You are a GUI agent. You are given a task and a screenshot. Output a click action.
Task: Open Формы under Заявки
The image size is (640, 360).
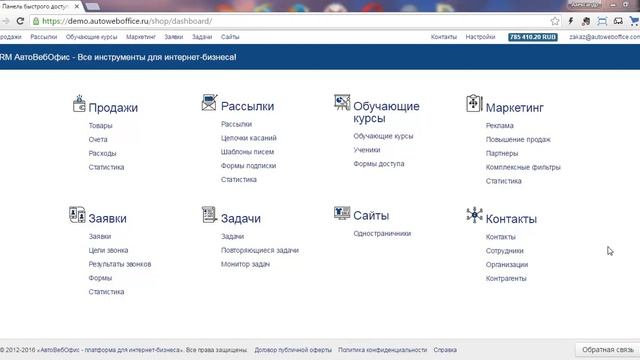(x=100, y=278)
